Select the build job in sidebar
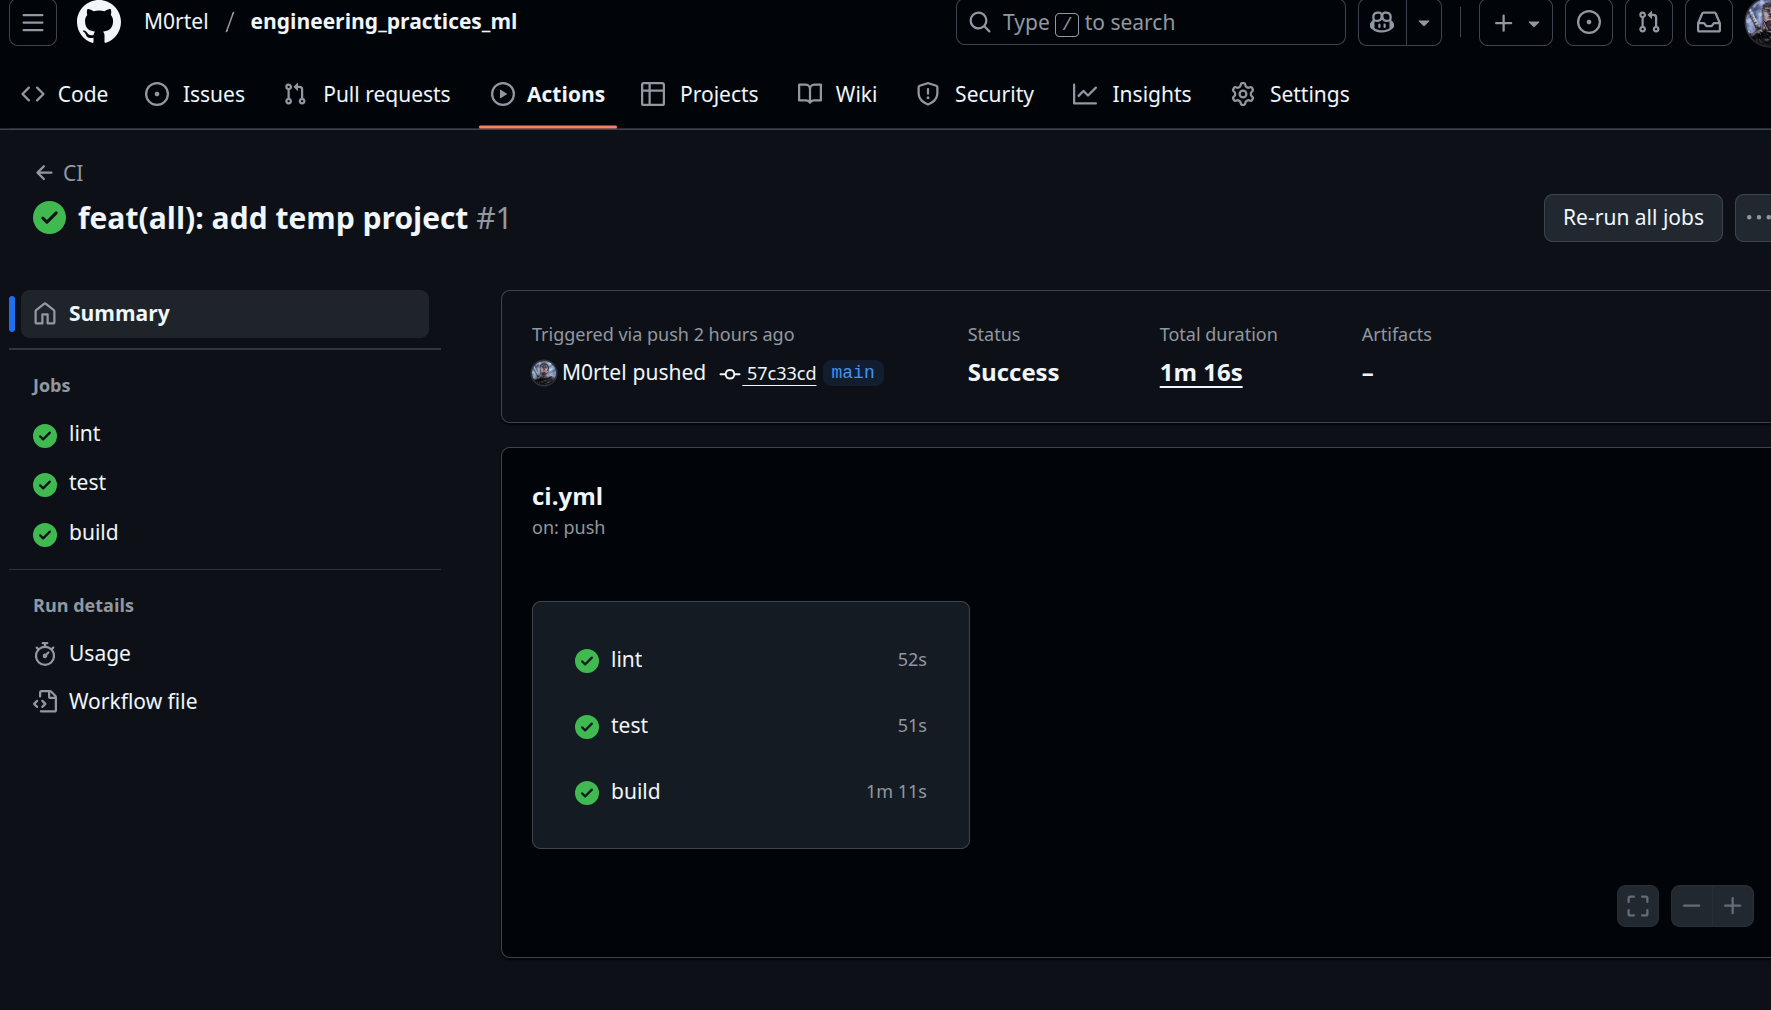The width and height of the screenshot is (1771, 1010). 93,533
